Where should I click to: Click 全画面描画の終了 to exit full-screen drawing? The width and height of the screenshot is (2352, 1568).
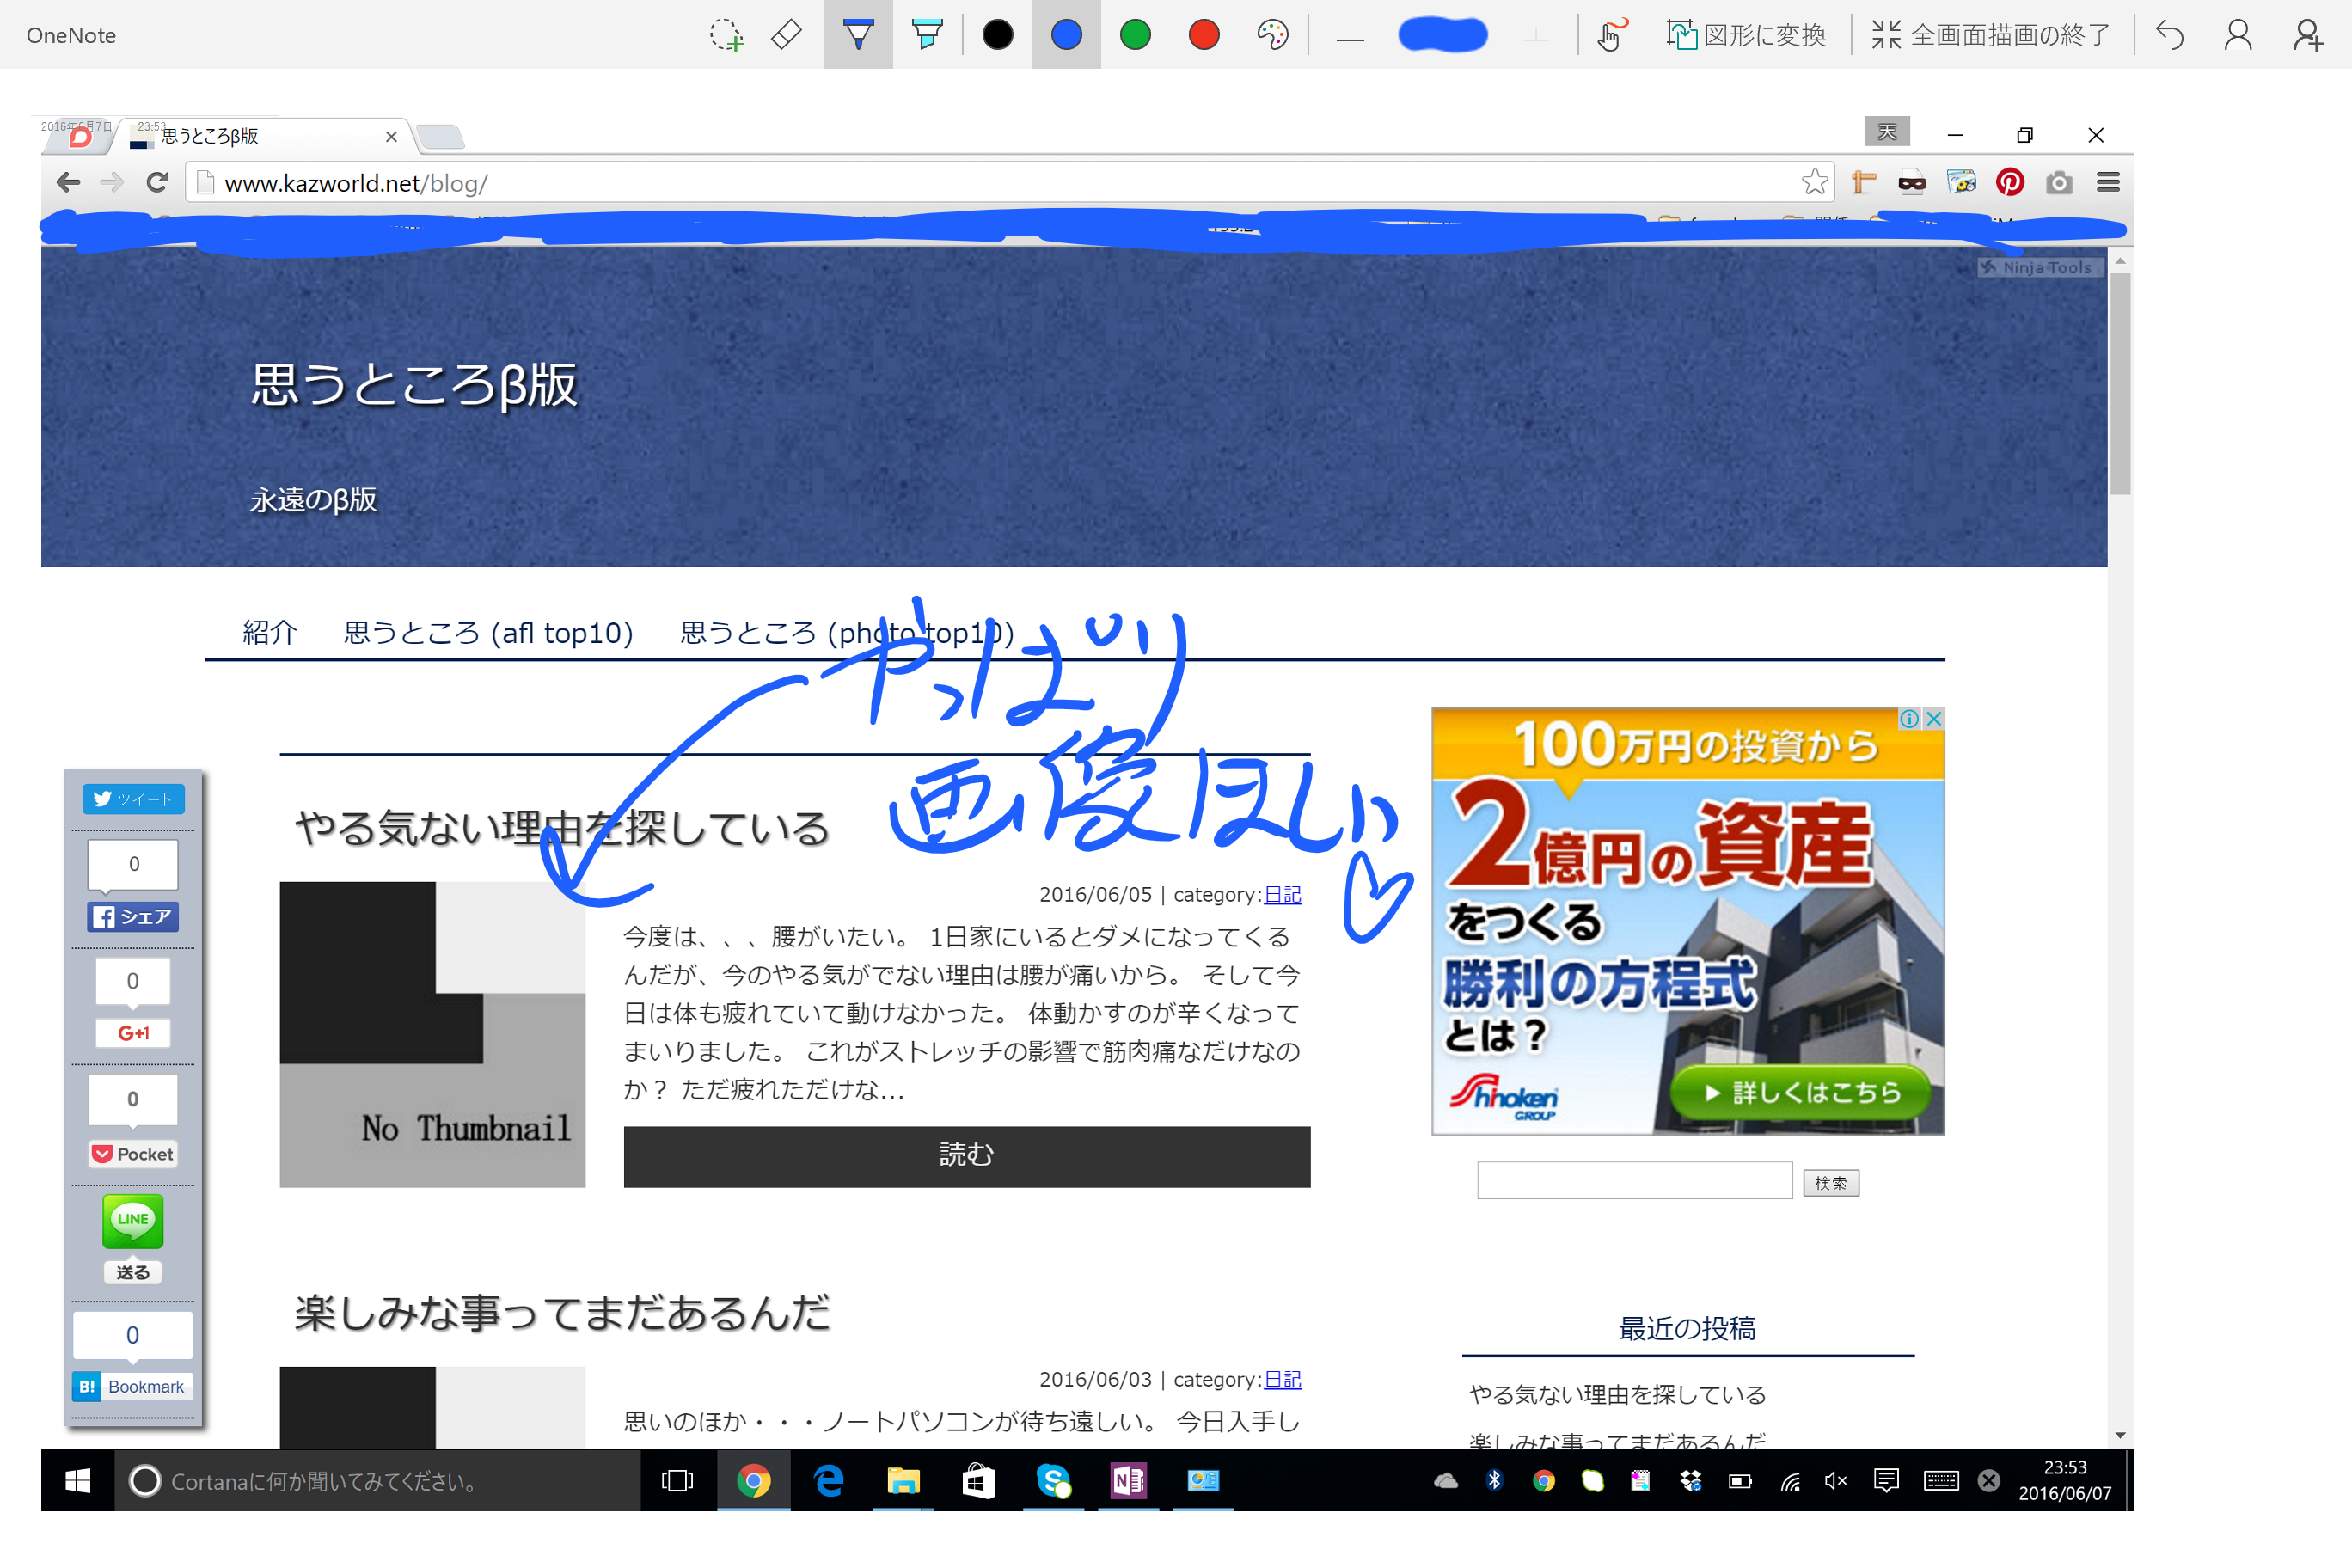point(1990,35)
